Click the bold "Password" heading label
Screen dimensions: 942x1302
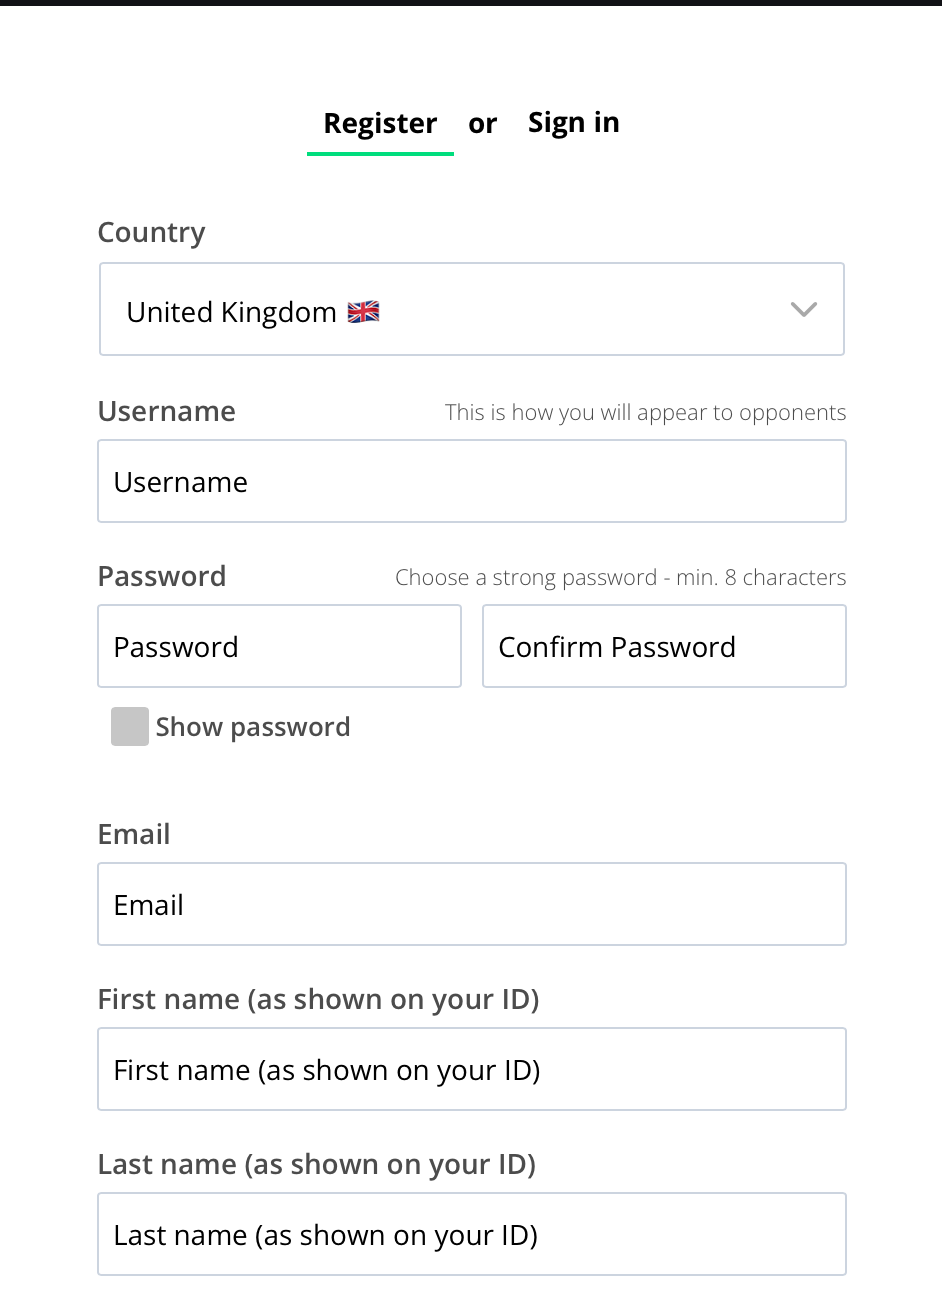tap(162, 576)
